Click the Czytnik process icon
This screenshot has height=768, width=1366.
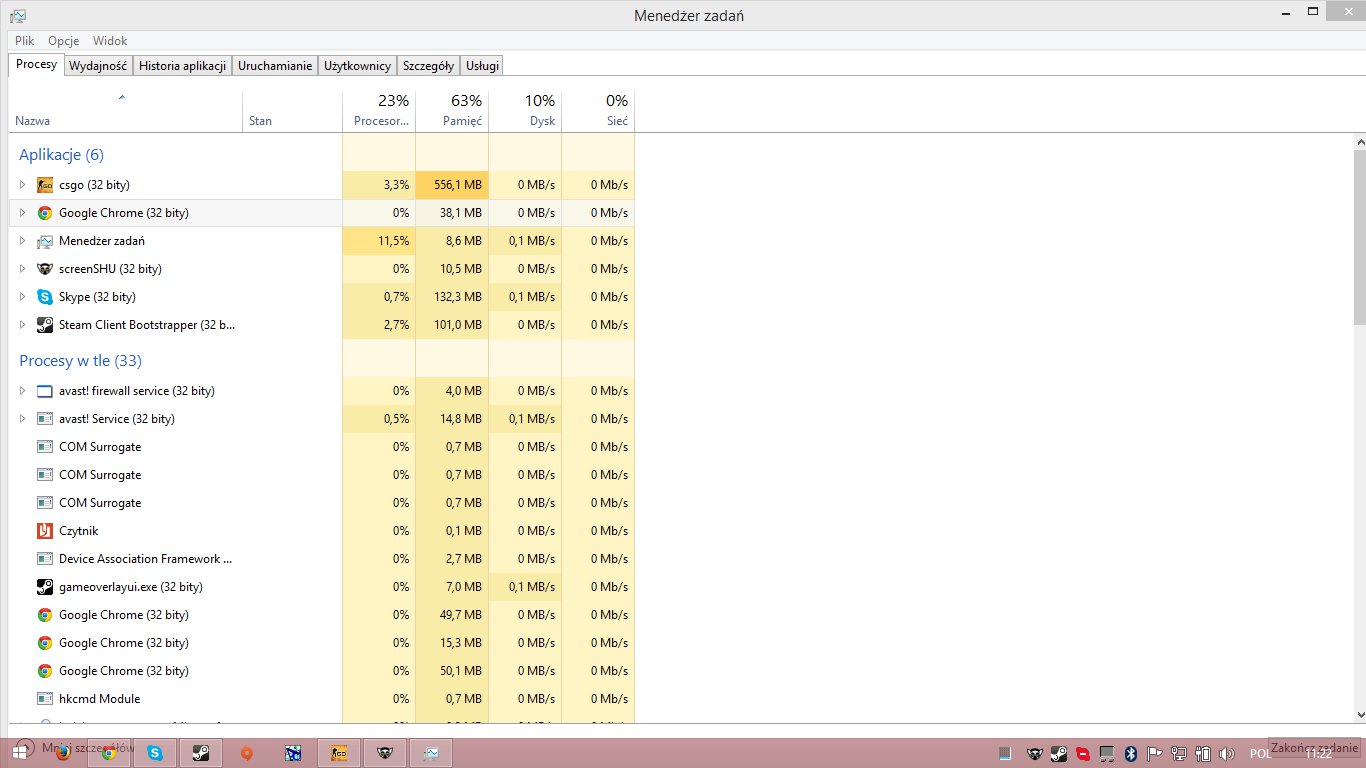45,531
